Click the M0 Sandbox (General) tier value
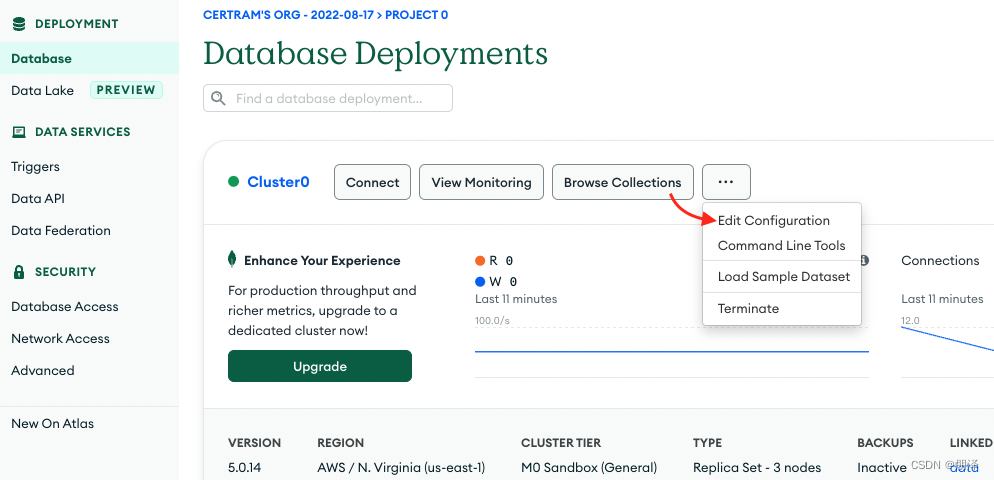Screen dimensions: 994x480 [589, 468]
